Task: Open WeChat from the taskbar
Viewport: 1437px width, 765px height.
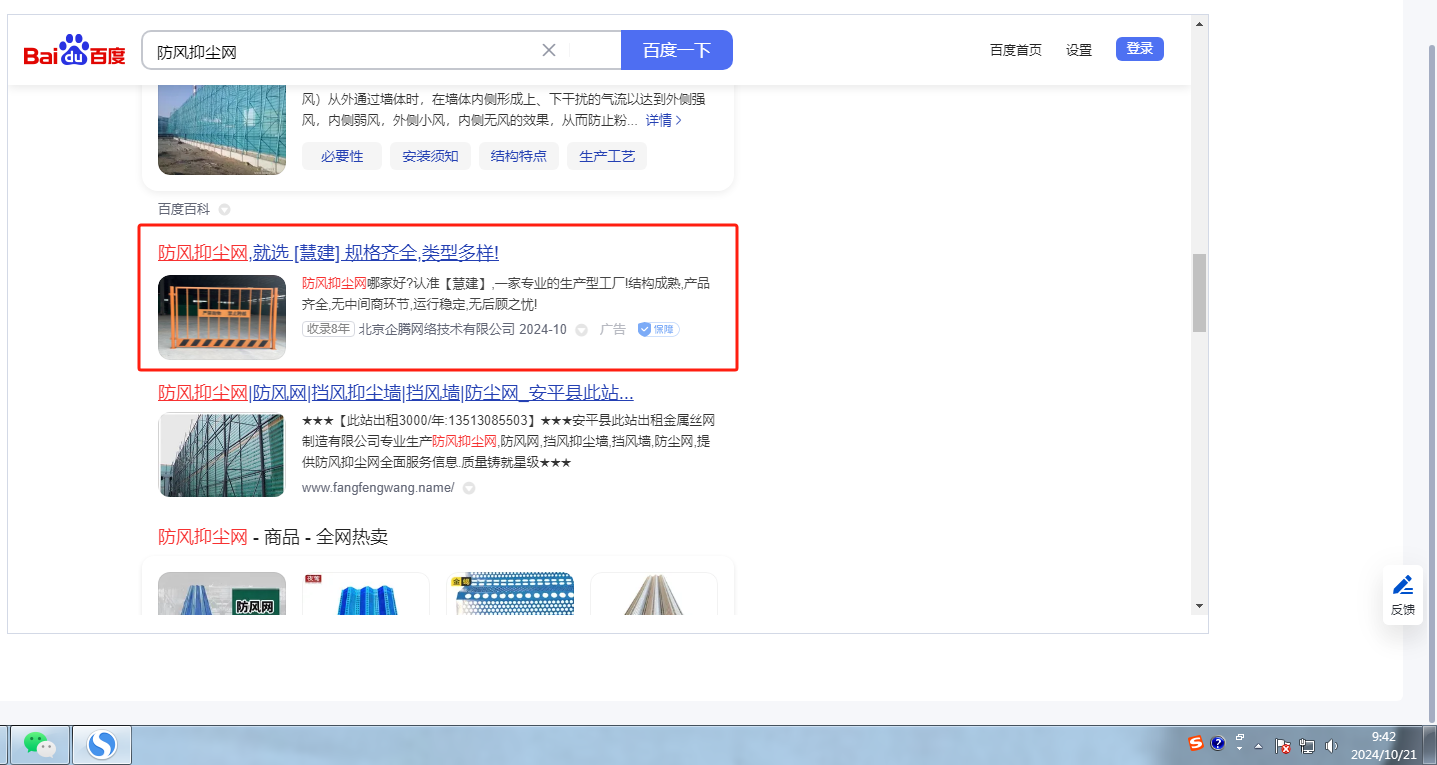Action: [x=39, y=744]
